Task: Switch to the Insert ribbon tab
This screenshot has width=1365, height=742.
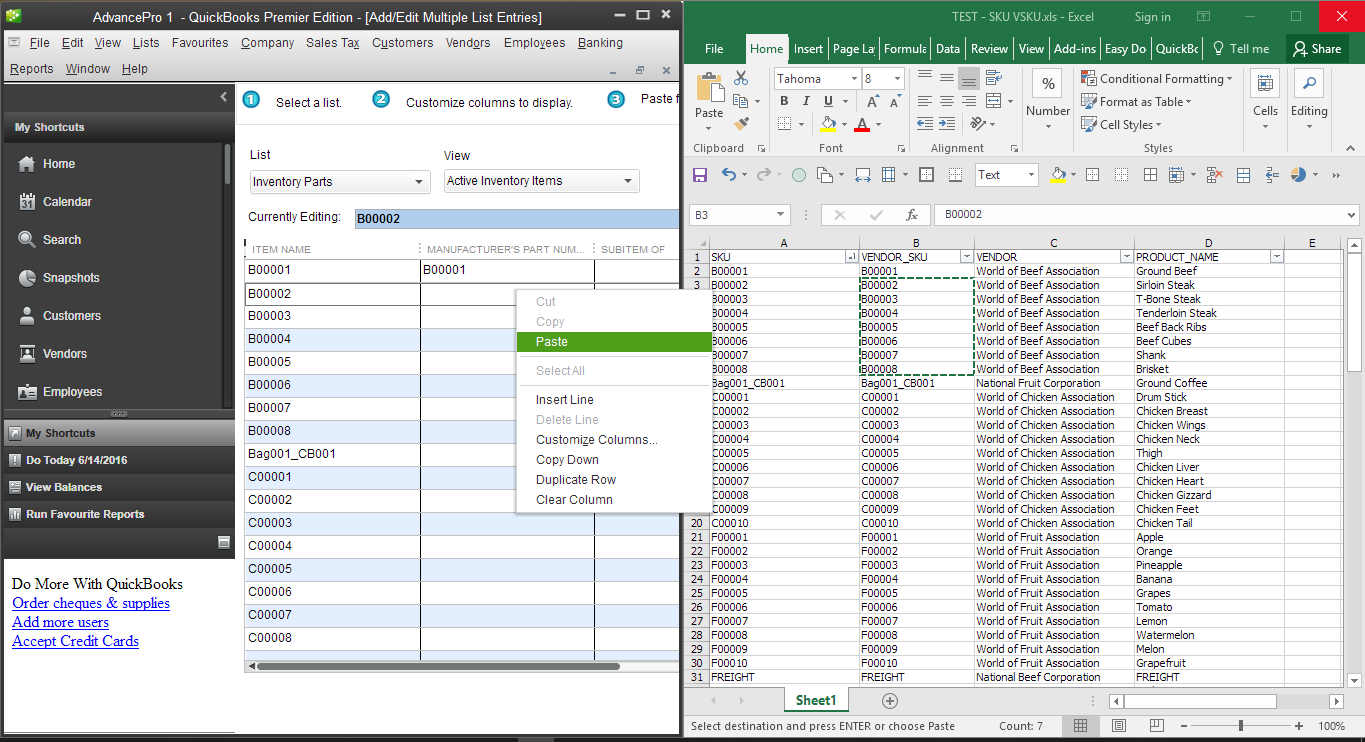Action: coord(808,49)
